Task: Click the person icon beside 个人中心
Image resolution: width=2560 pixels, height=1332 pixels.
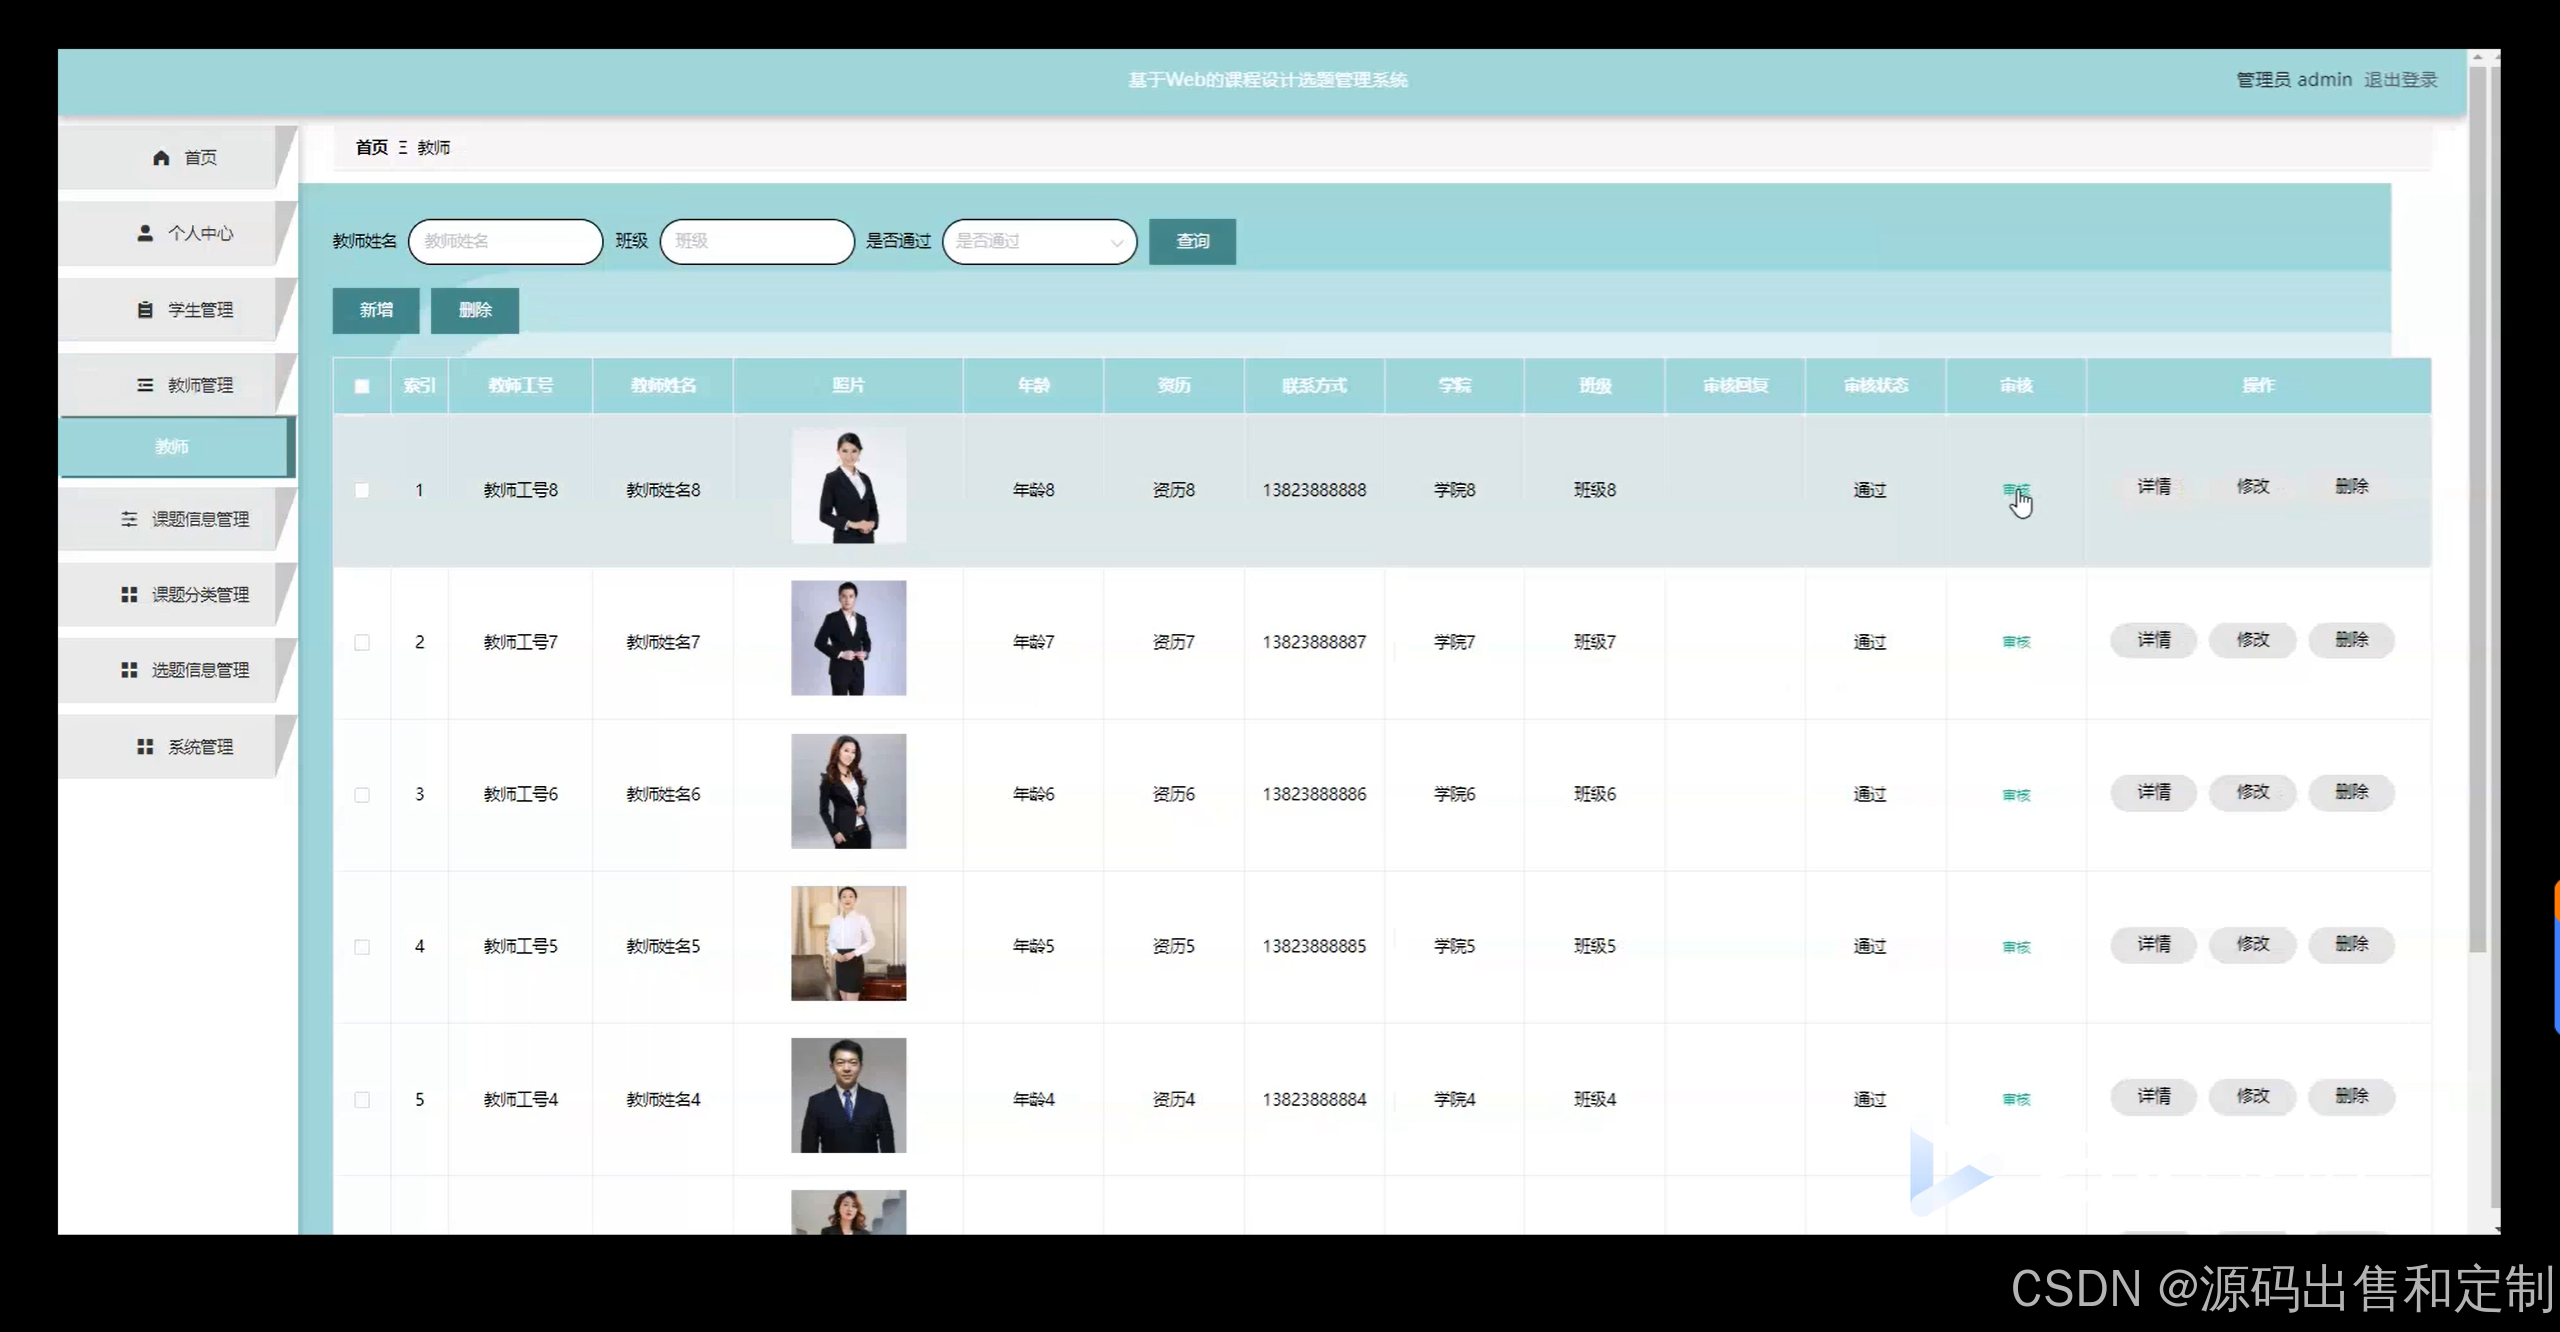Action: [x=145, y=233]
